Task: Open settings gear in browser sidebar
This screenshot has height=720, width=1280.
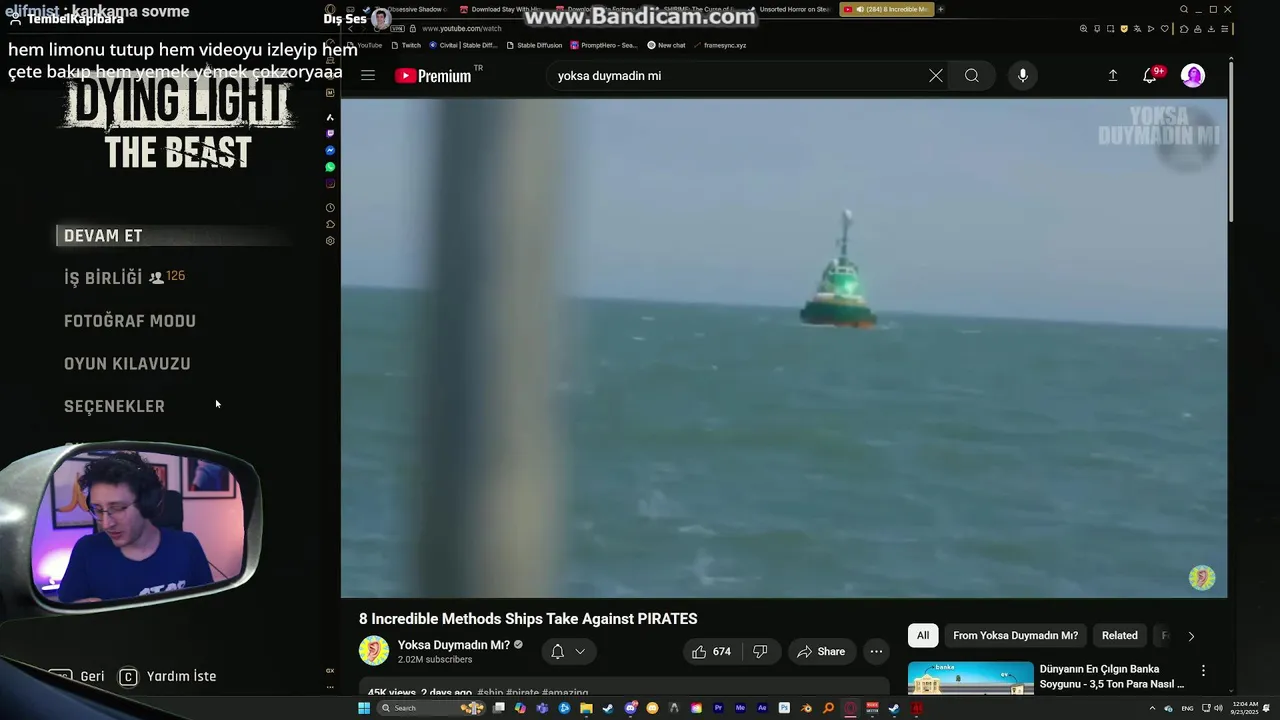Action: [330, 241]
